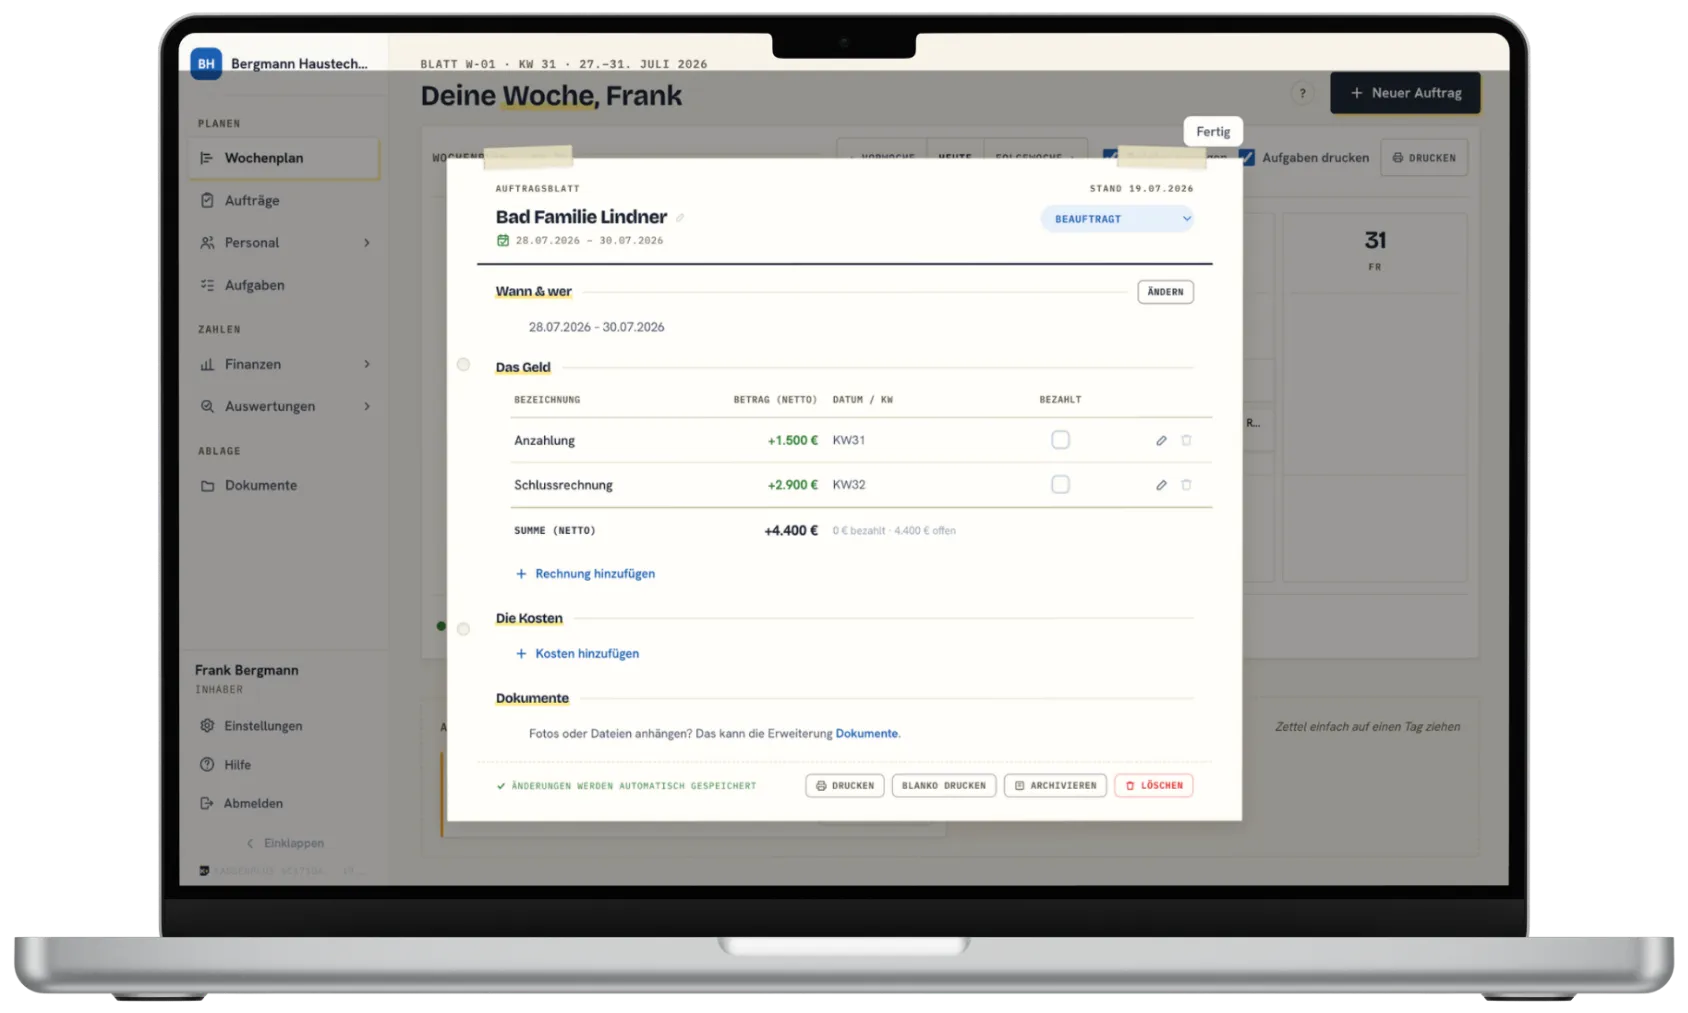
Task: Go to Aufträge in the sidebar
Action: pyautogui.click(x=284, y=200)
